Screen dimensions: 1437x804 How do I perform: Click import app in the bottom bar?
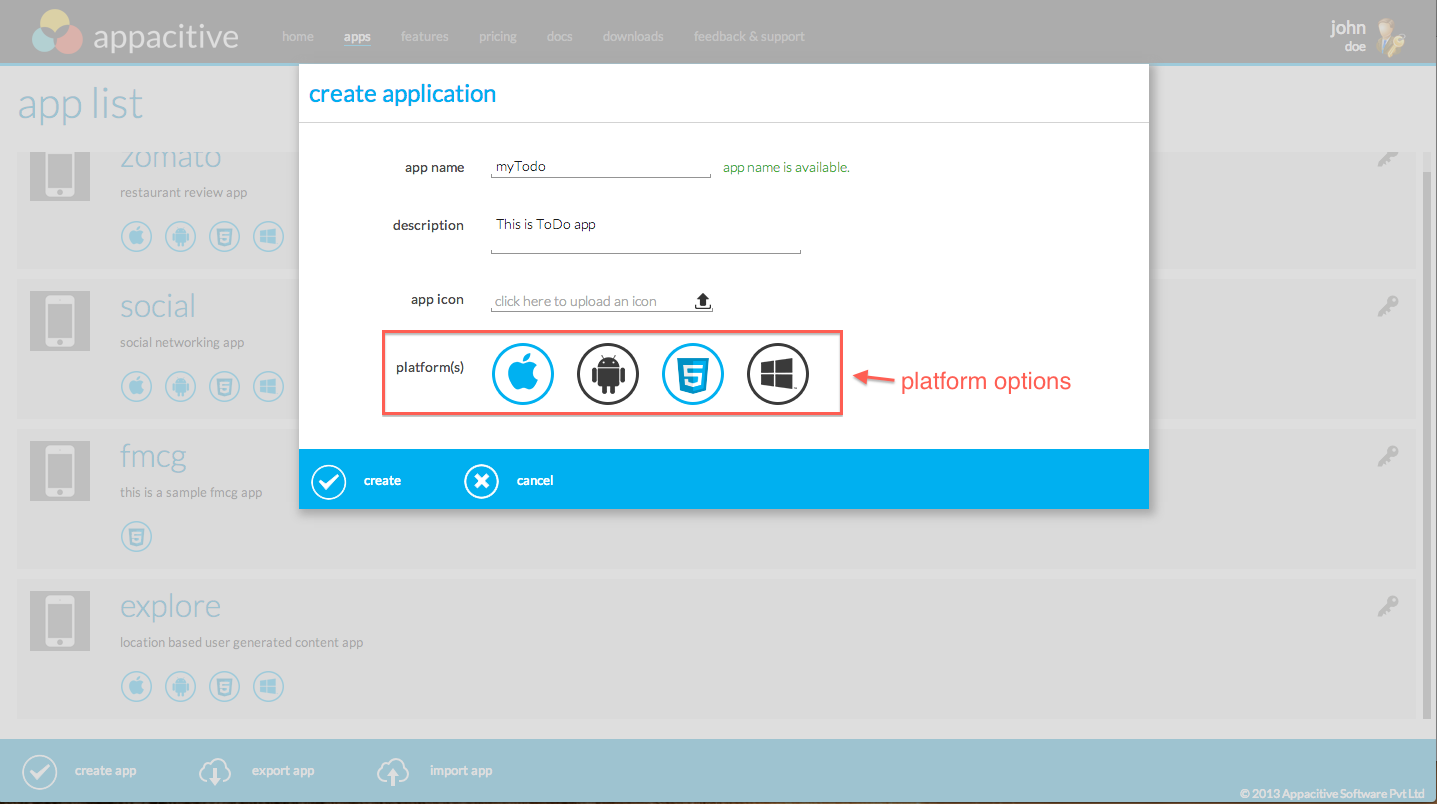(x=461, y=771)
